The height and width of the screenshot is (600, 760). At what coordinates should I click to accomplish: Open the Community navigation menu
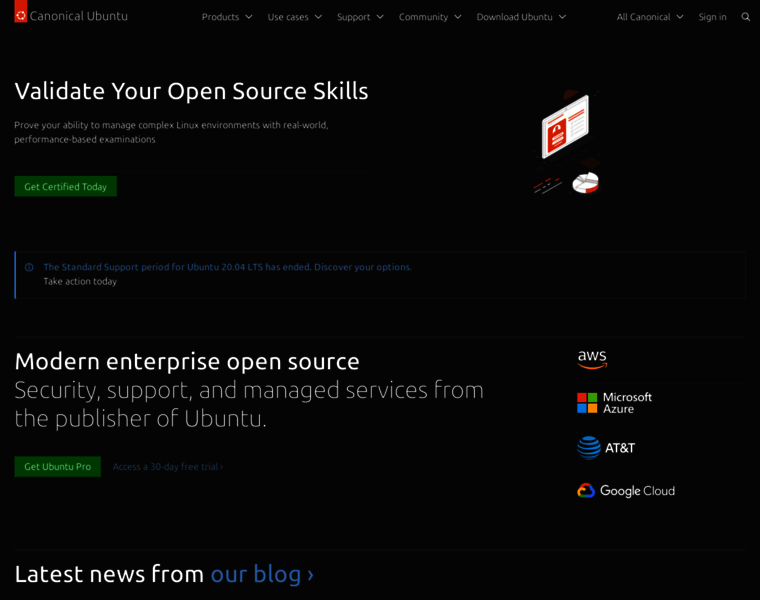[x=430, y=17]
